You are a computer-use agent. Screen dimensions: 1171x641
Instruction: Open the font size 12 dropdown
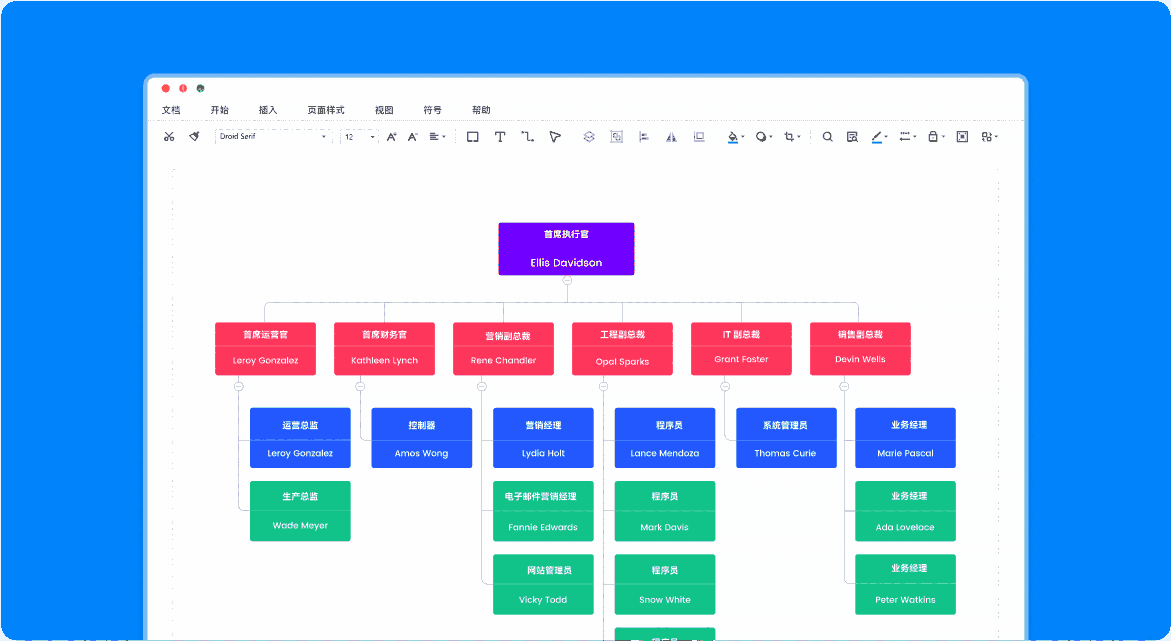(x=359, y=137)
